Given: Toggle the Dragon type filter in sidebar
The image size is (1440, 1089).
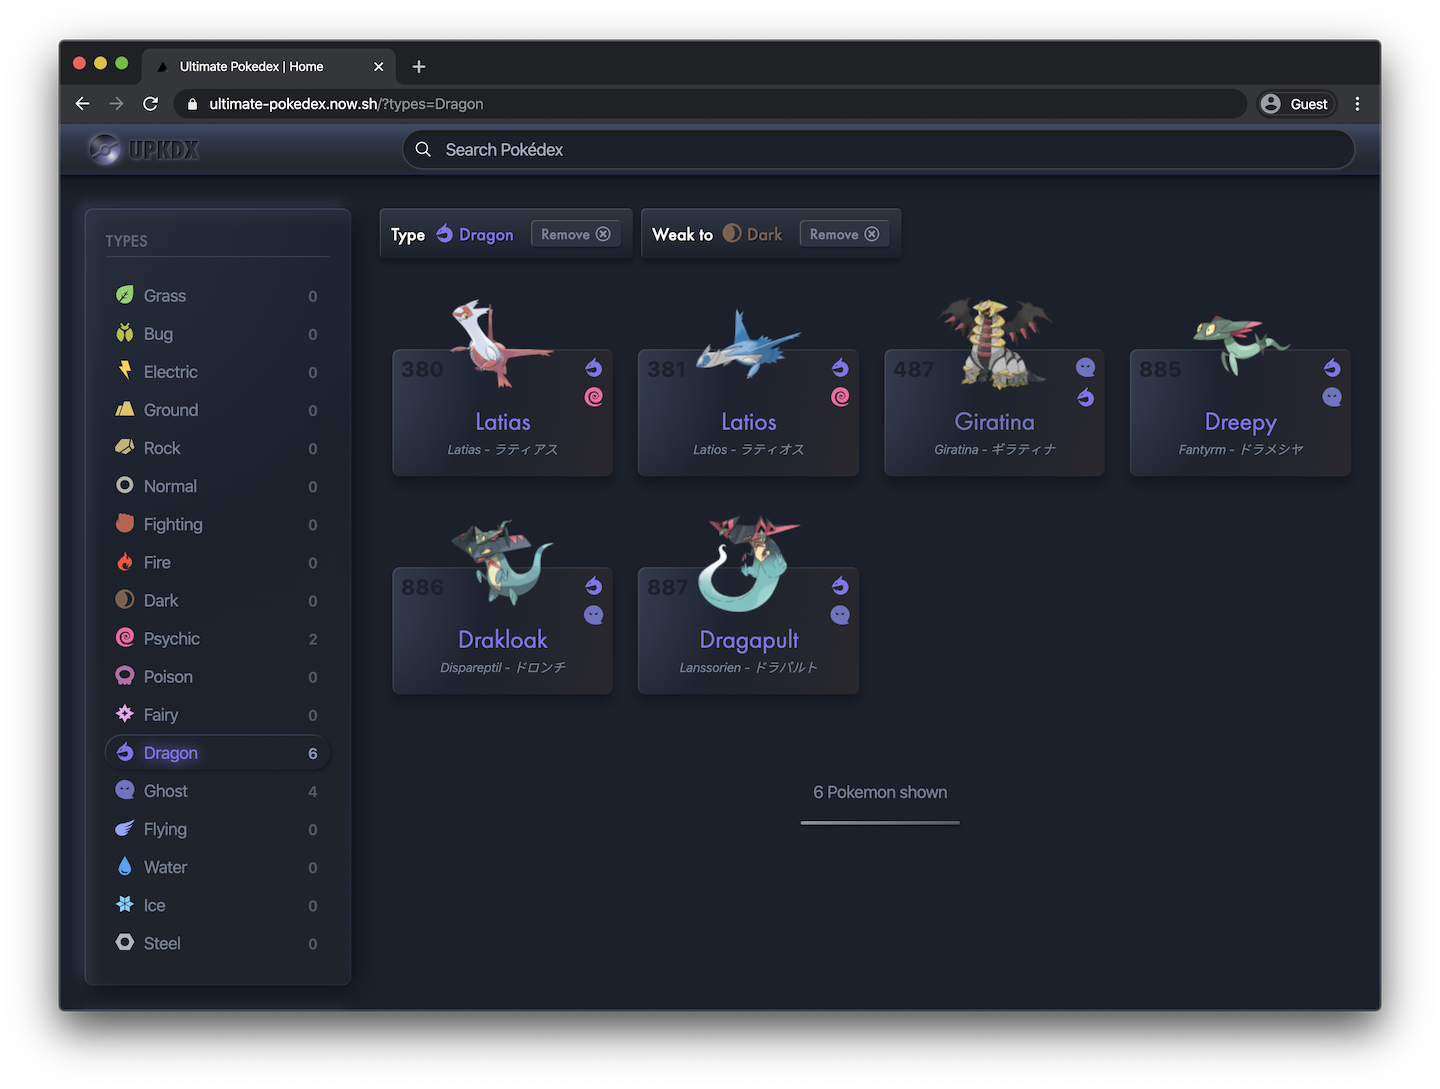Looking at the screenshot, I should tap(218, 753).
